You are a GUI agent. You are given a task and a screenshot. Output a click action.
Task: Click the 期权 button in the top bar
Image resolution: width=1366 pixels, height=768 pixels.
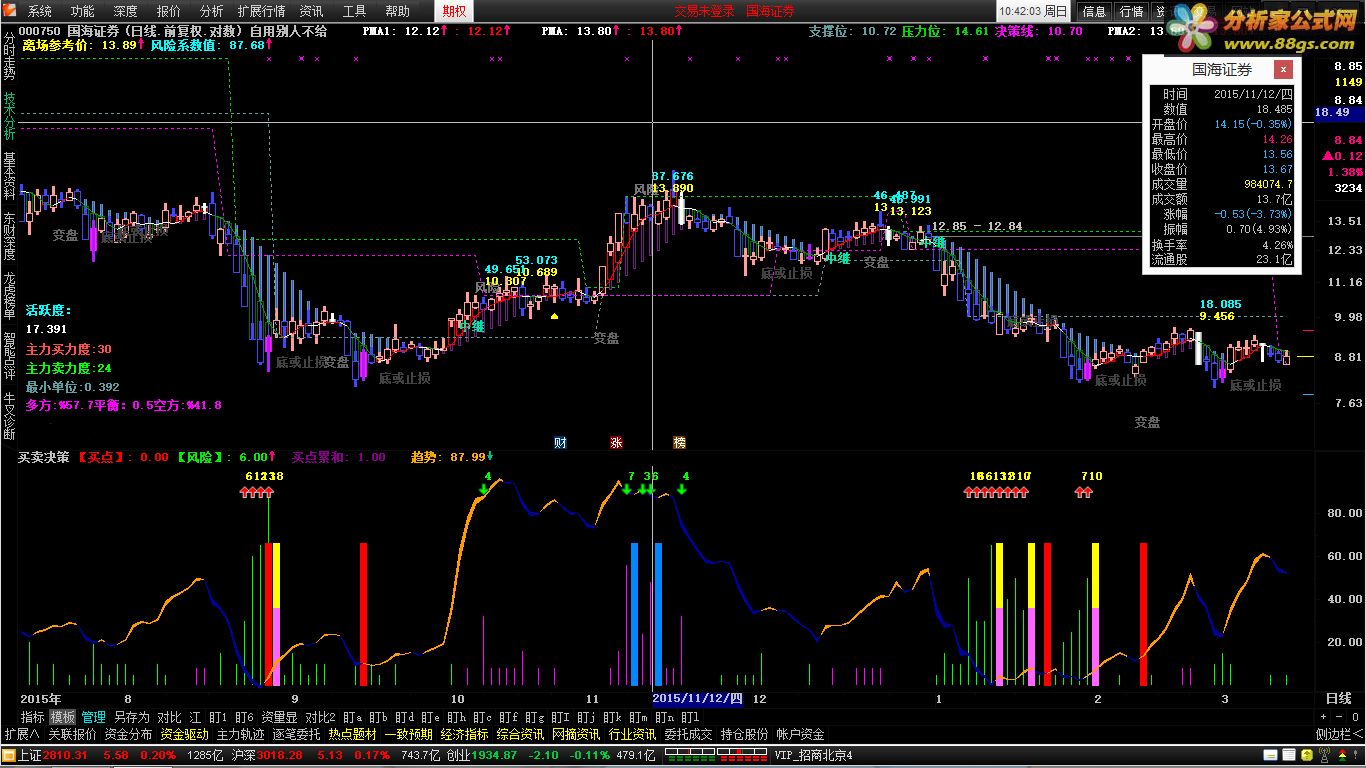pos(456,11)
